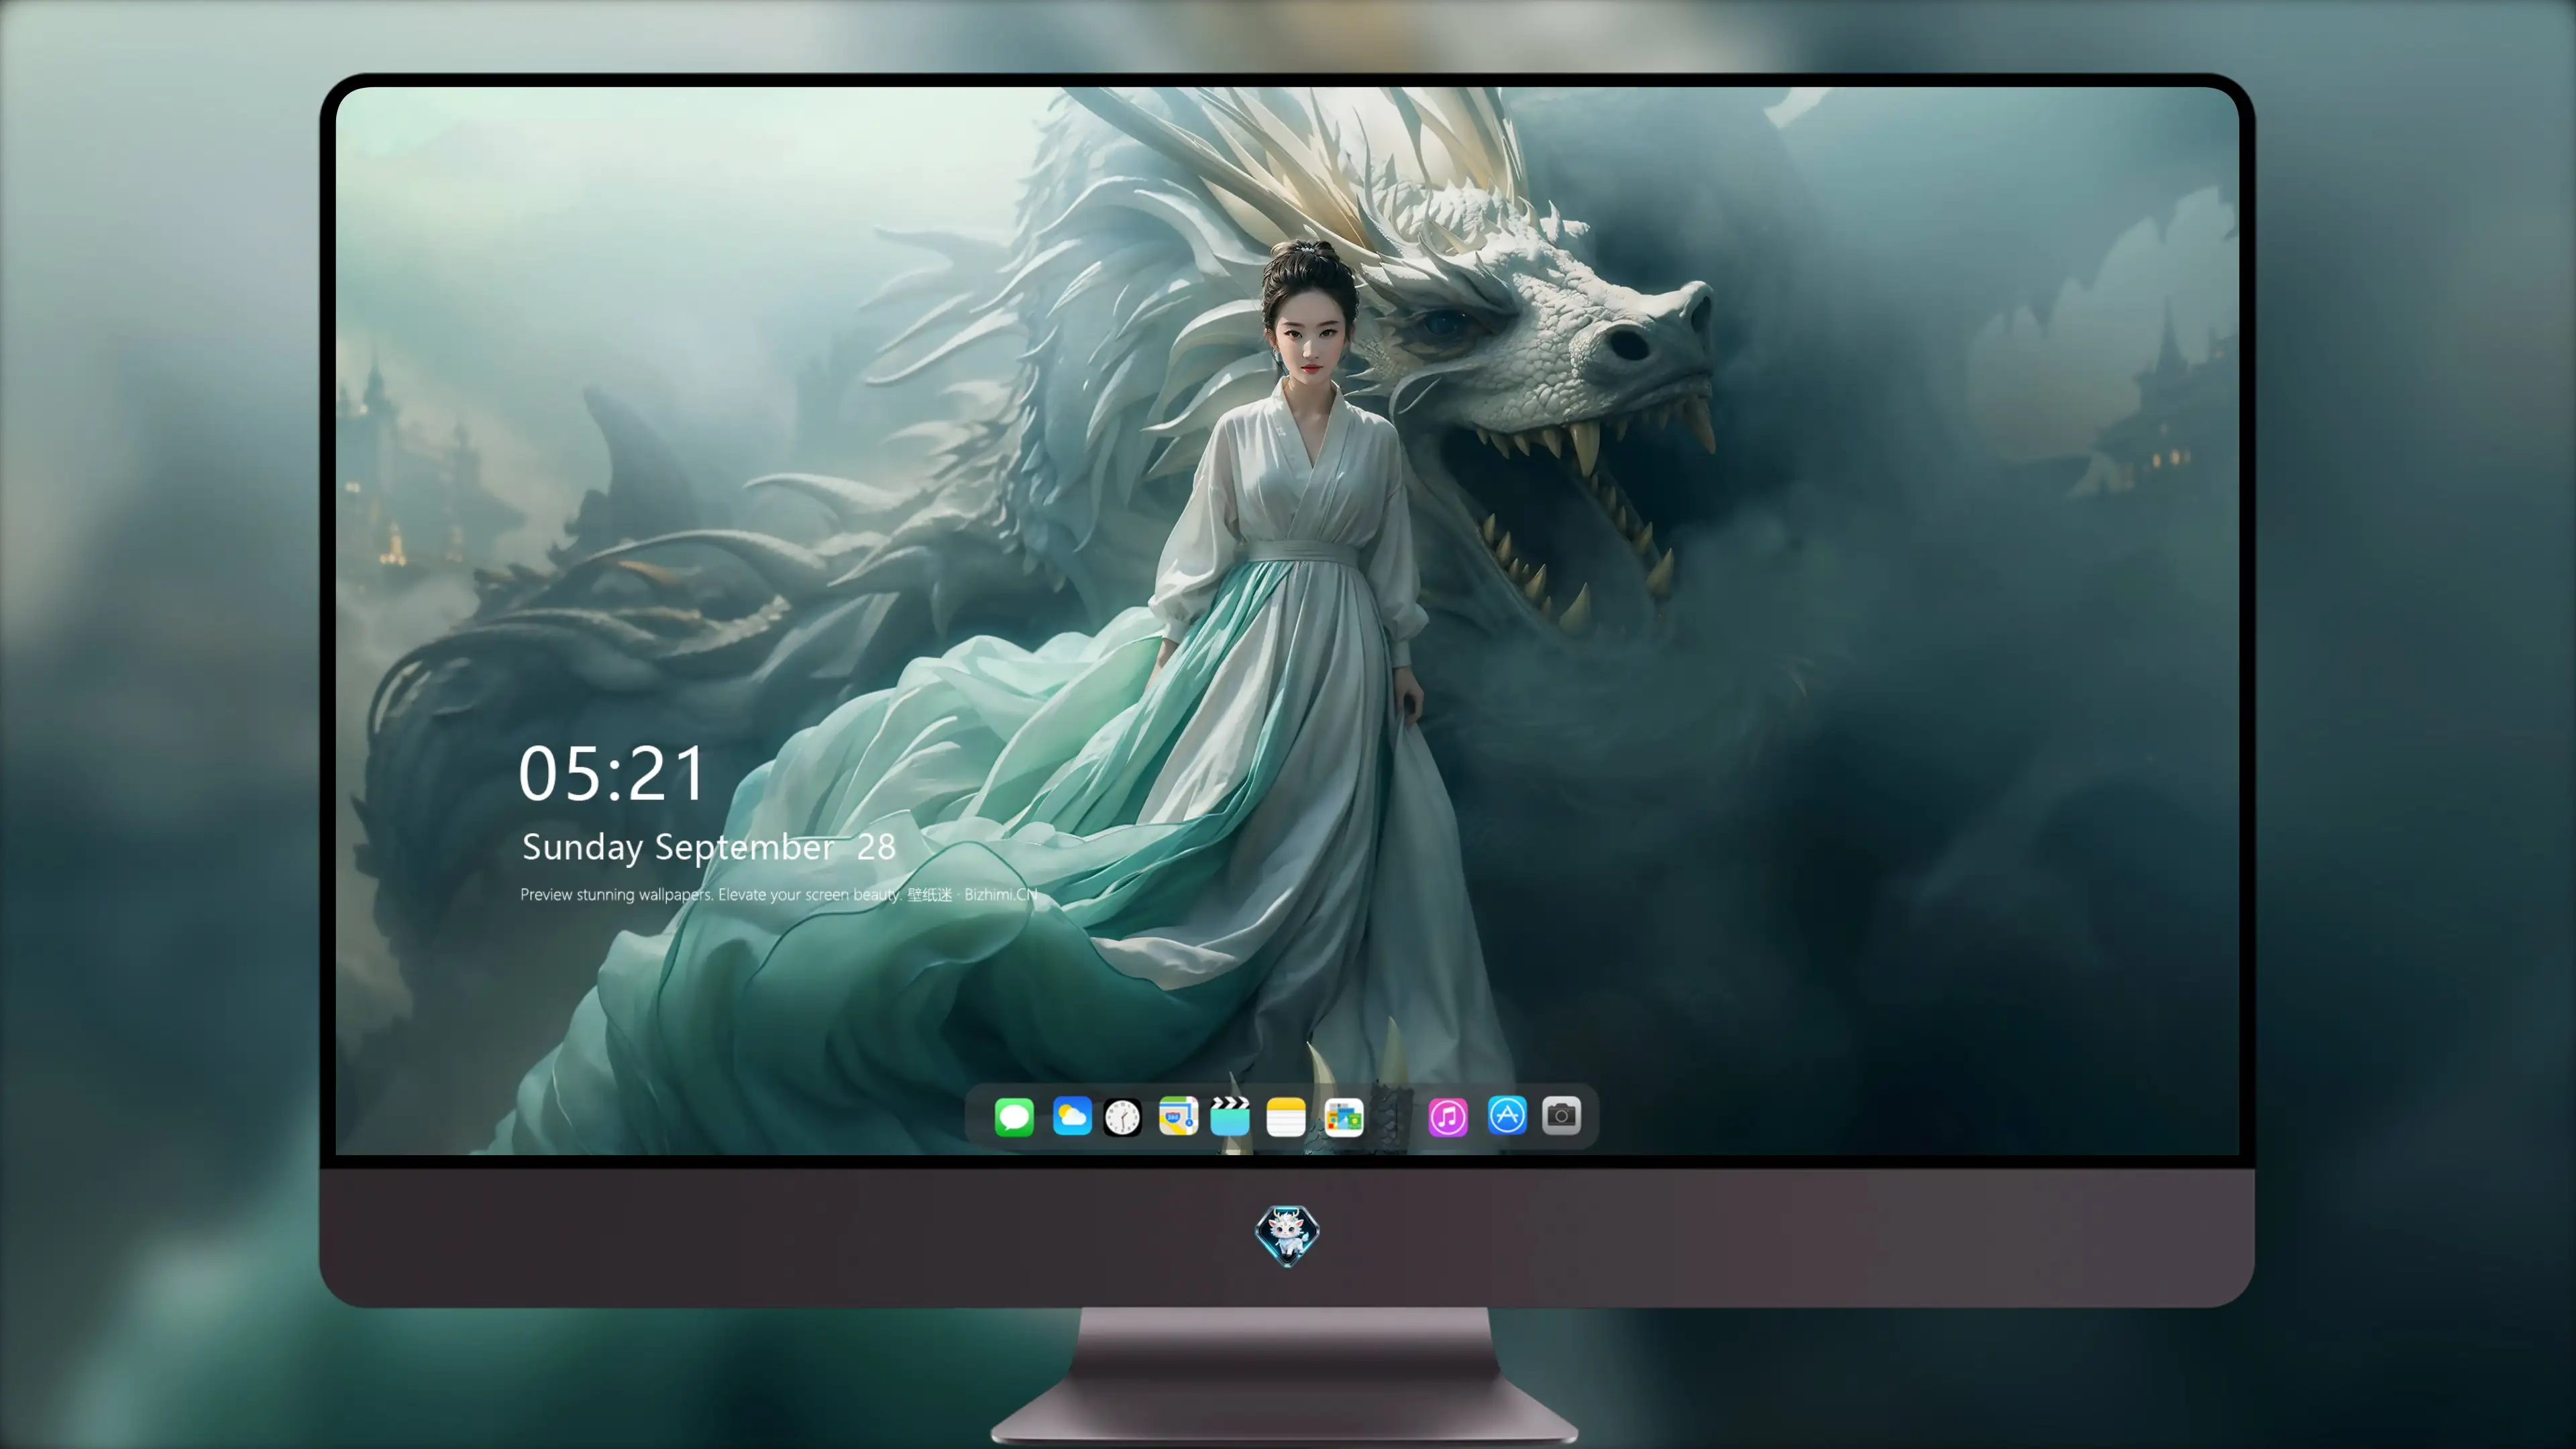The image size is (2576, 1449).
Task: Open the green Messages app in the dock
Action: 1014,1116
